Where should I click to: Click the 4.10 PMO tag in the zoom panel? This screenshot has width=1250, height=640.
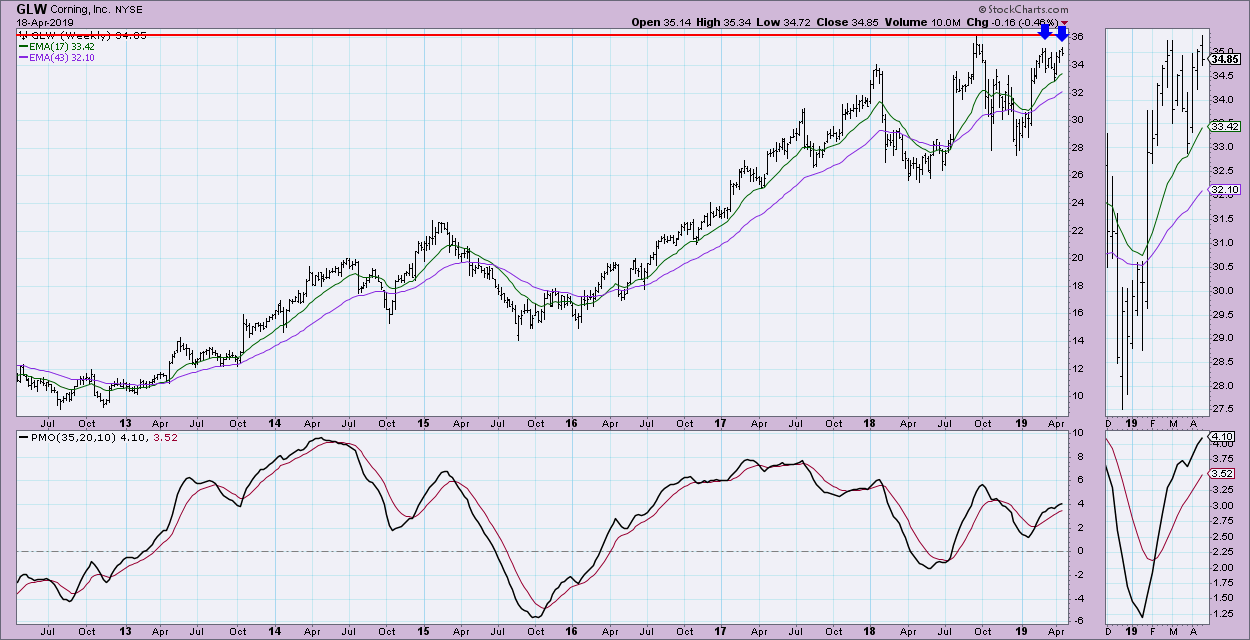tap(1222, 438)
